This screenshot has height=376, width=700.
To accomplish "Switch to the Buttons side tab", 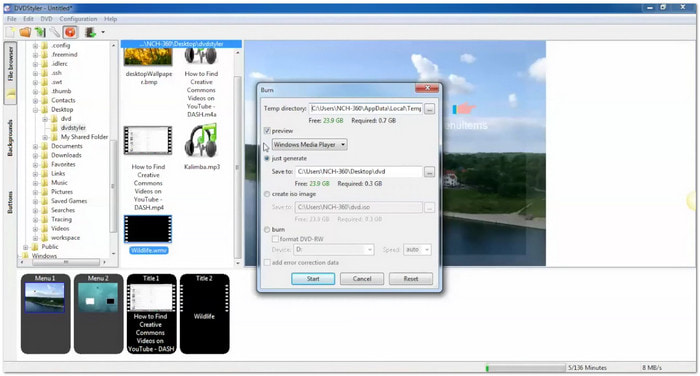I will pos(10,202).
